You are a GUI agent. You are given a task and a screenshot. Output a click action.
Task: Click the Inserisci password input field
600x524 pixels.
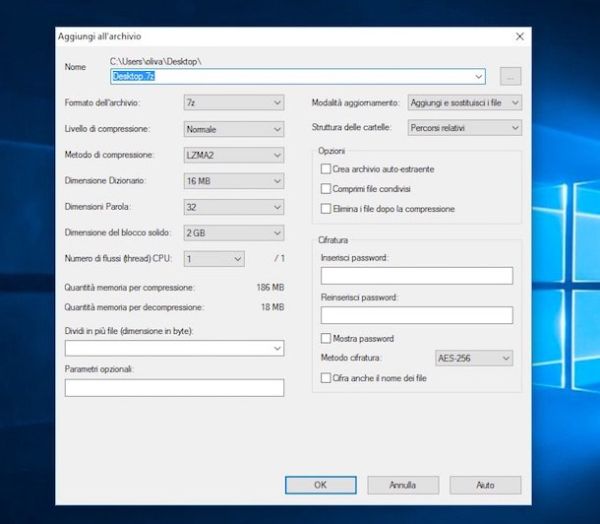tap(416, 276)
